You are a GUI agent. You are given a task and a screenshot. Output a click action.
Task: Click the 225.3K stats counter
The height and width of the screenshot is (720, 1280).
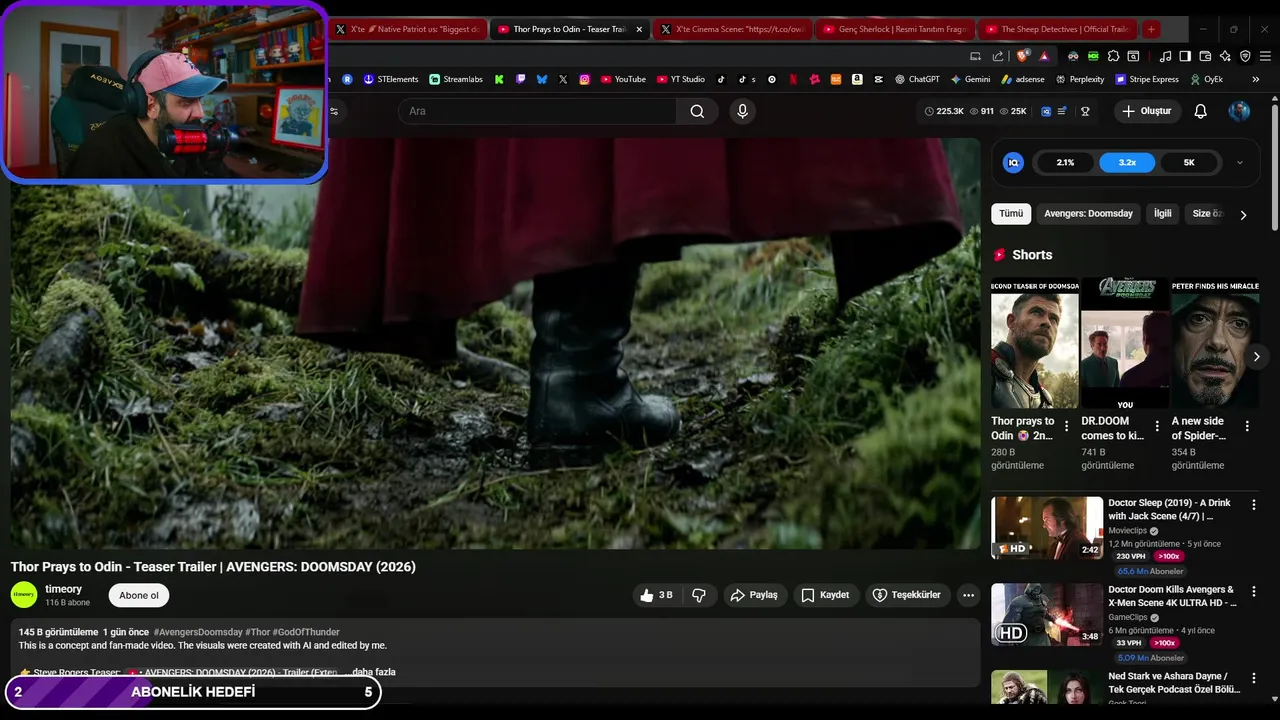(x=944, y=111)
